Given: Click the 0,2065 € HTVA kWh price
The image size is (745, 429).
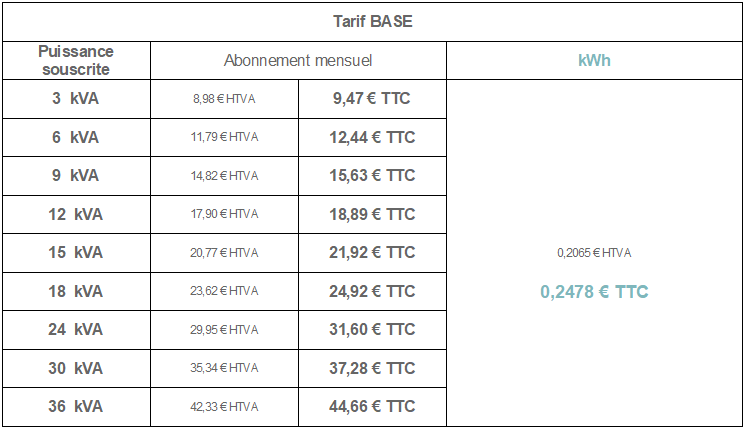Looking at the screenshot, I should [594, 253].
